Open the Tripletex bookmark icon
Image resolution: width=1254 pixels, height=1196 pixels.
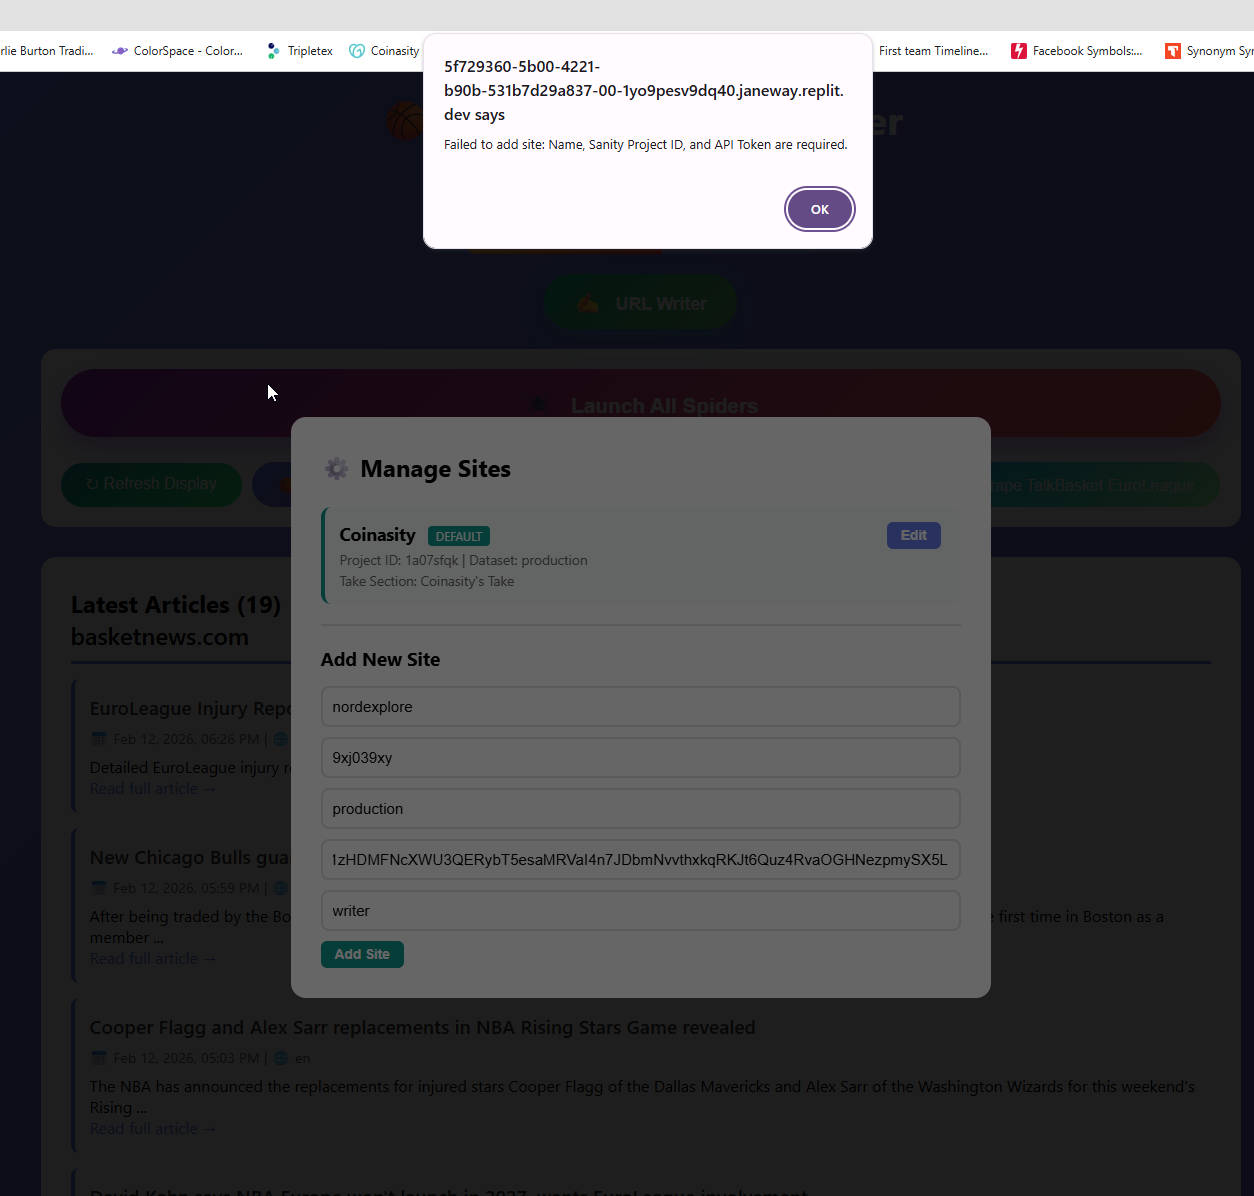pyautogui.click(x=273, y=51)
